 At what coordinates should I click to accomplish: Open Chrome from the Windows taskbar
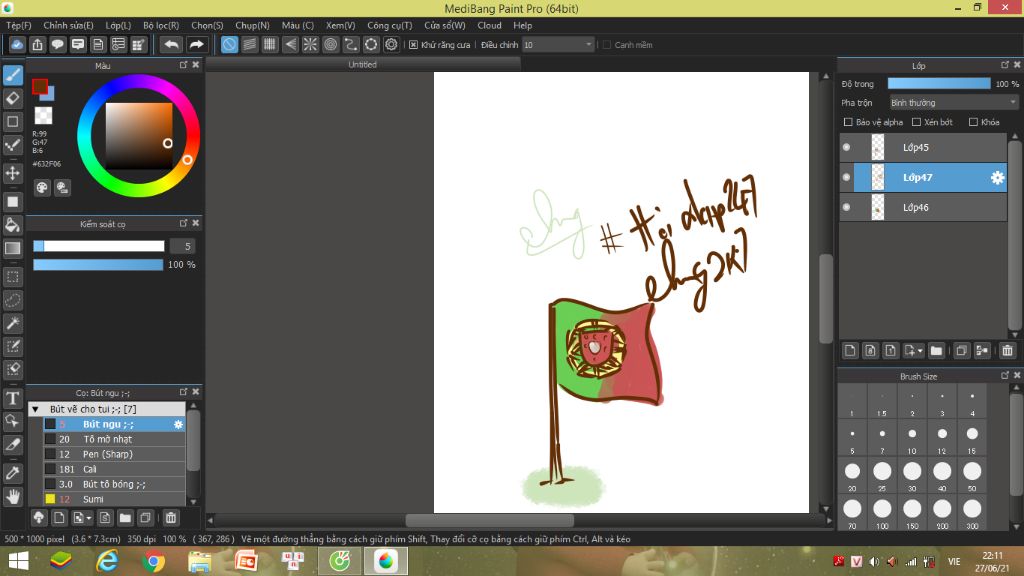click(x=153, y=561)
